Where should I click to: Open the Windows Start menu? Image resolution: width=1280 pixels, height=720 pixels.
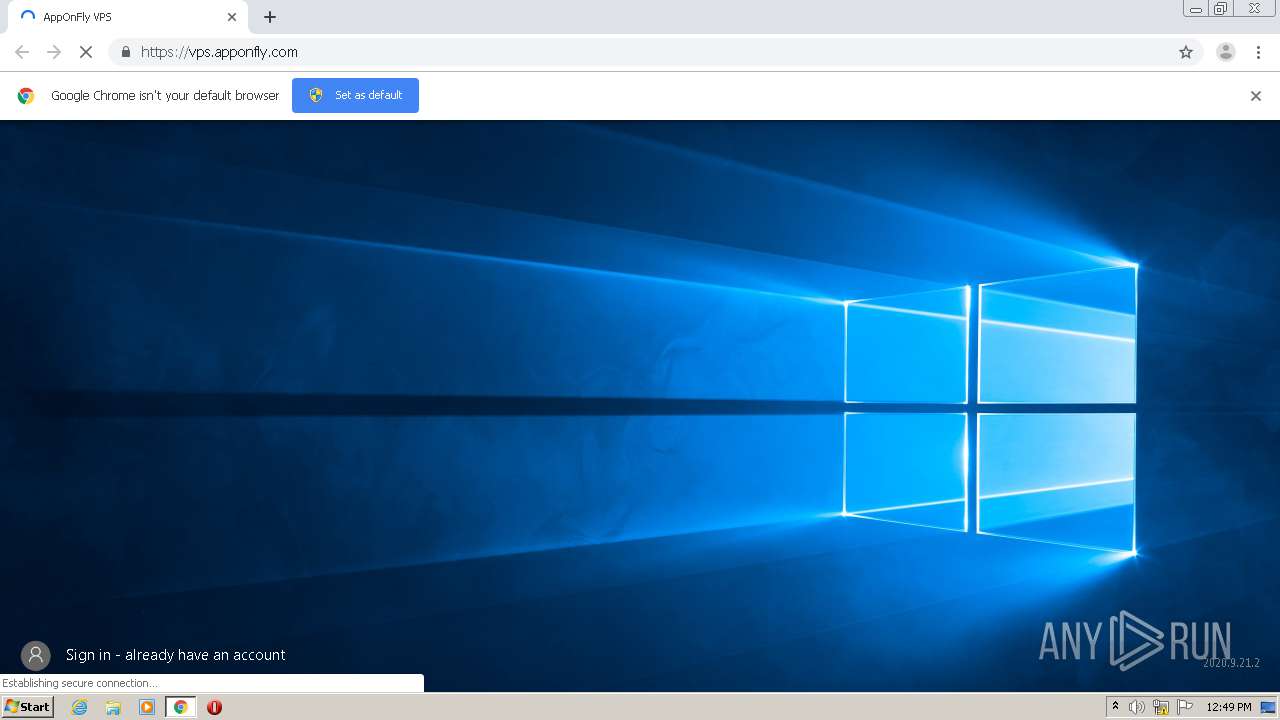[x=28, y=707]
